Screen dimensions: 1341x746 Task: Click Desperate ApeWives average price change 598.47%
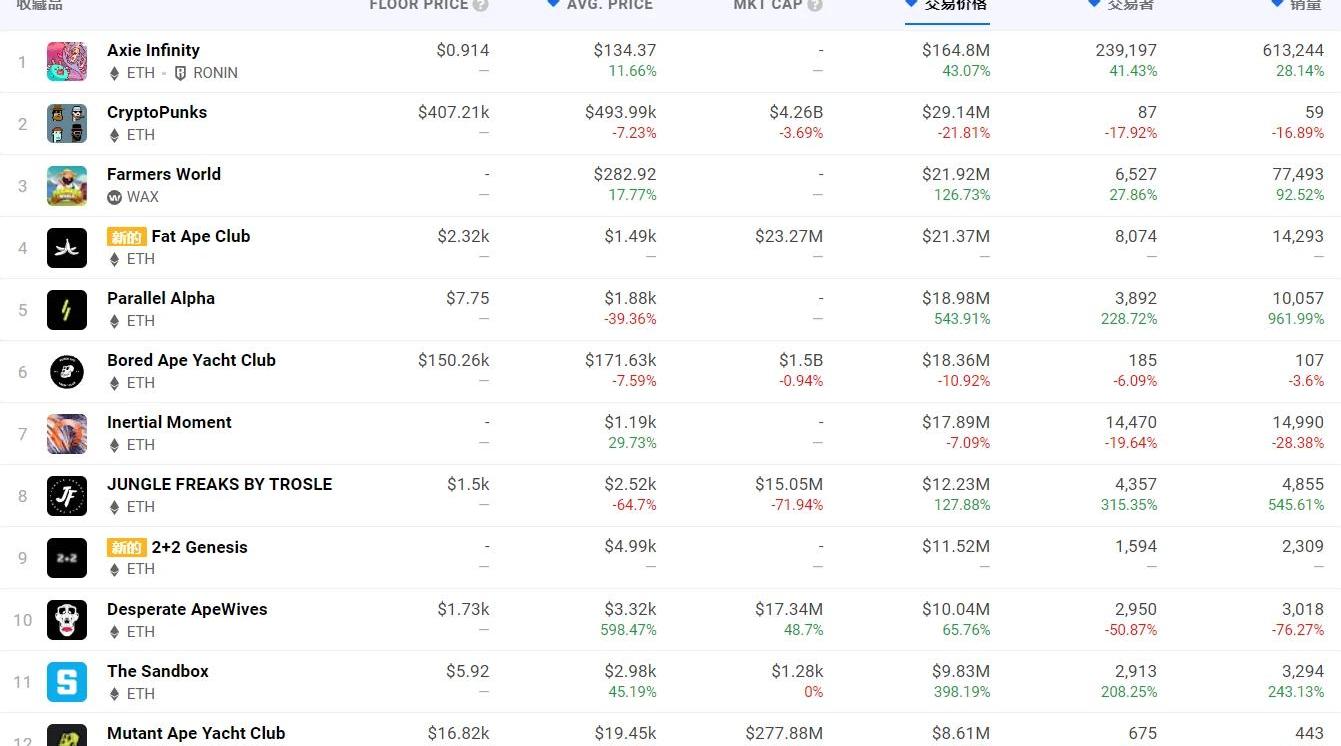coord(628,630)
